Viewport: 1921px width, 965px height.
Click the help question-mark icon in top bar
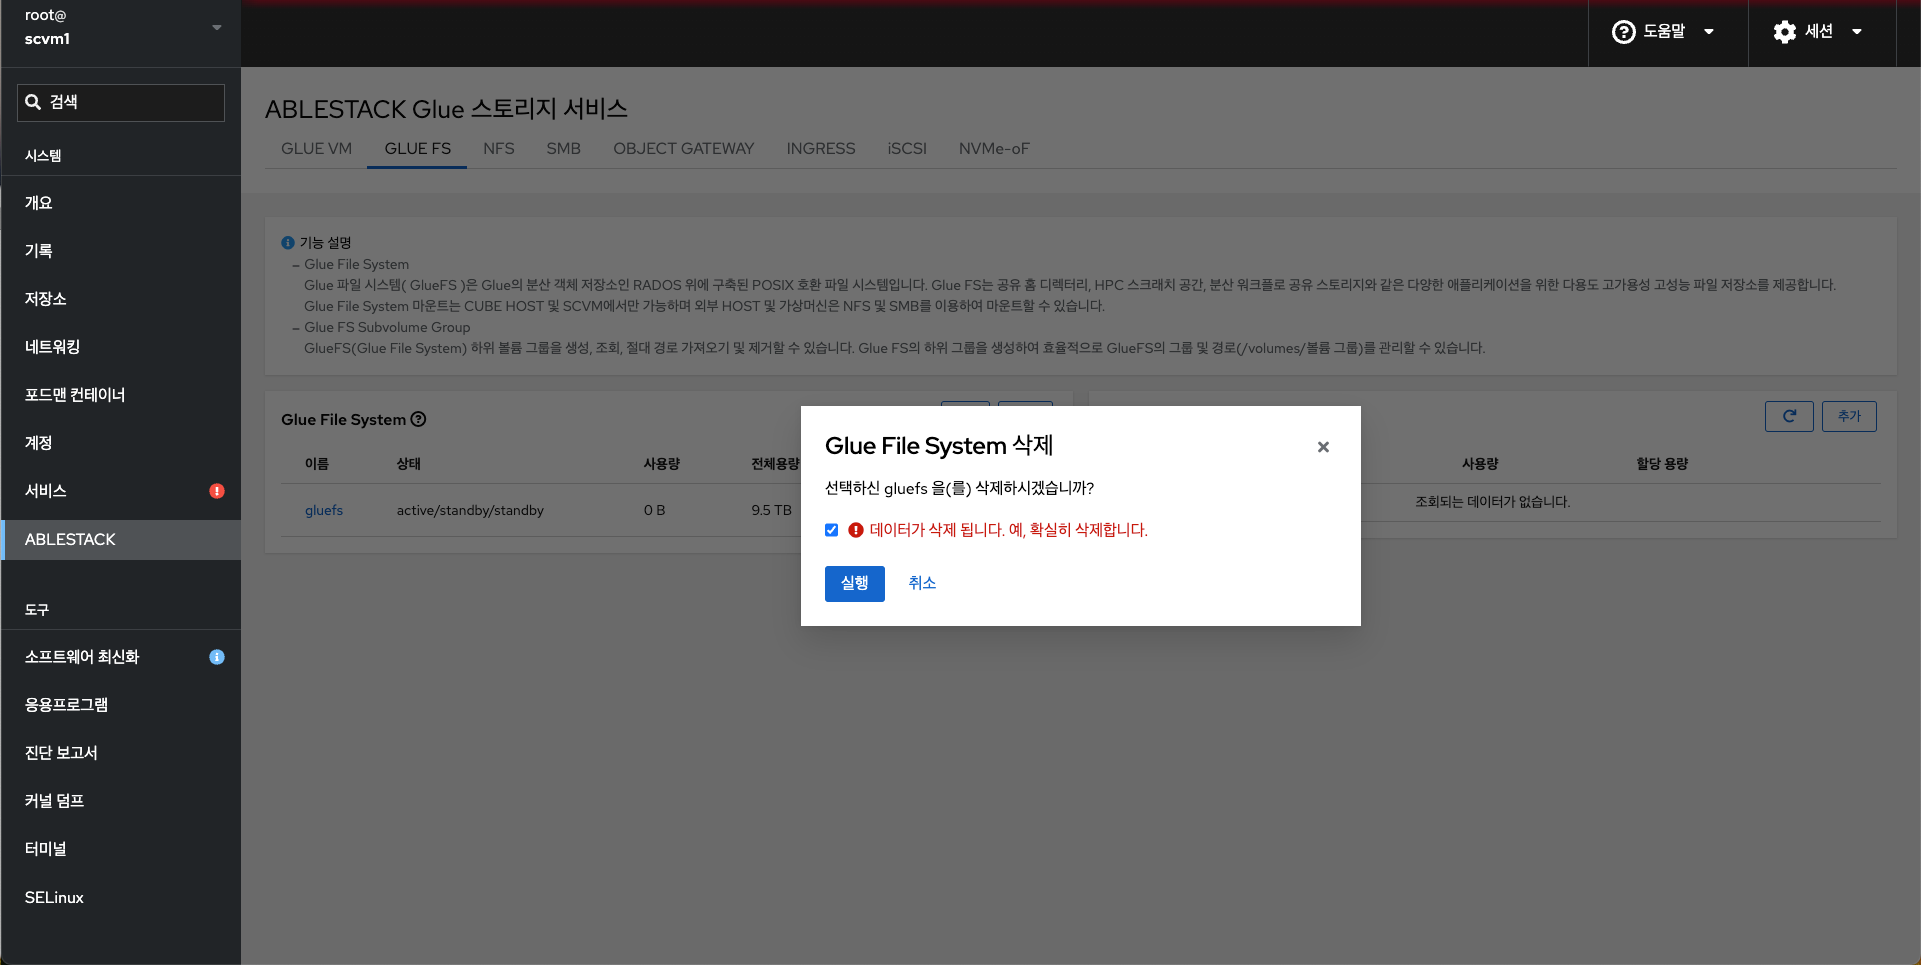(1624, 32)
